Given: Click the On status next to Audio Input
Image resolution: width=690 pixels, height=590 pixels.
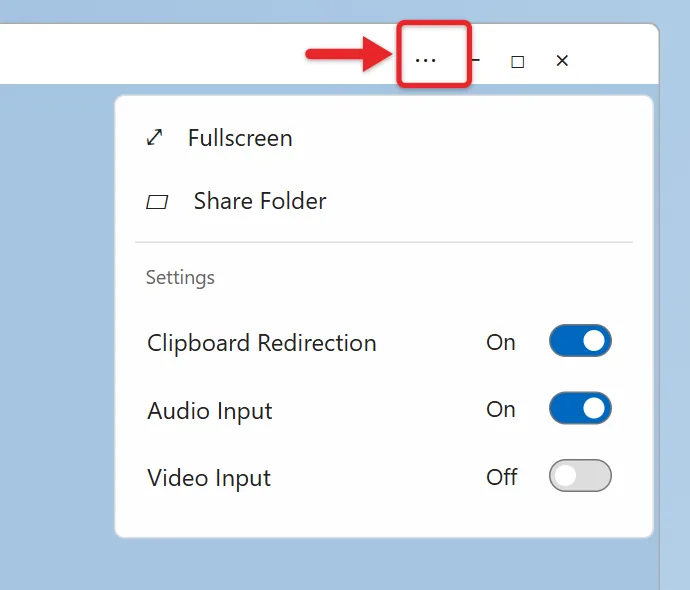Looking at the screenshot, I should tap(501, 410).
